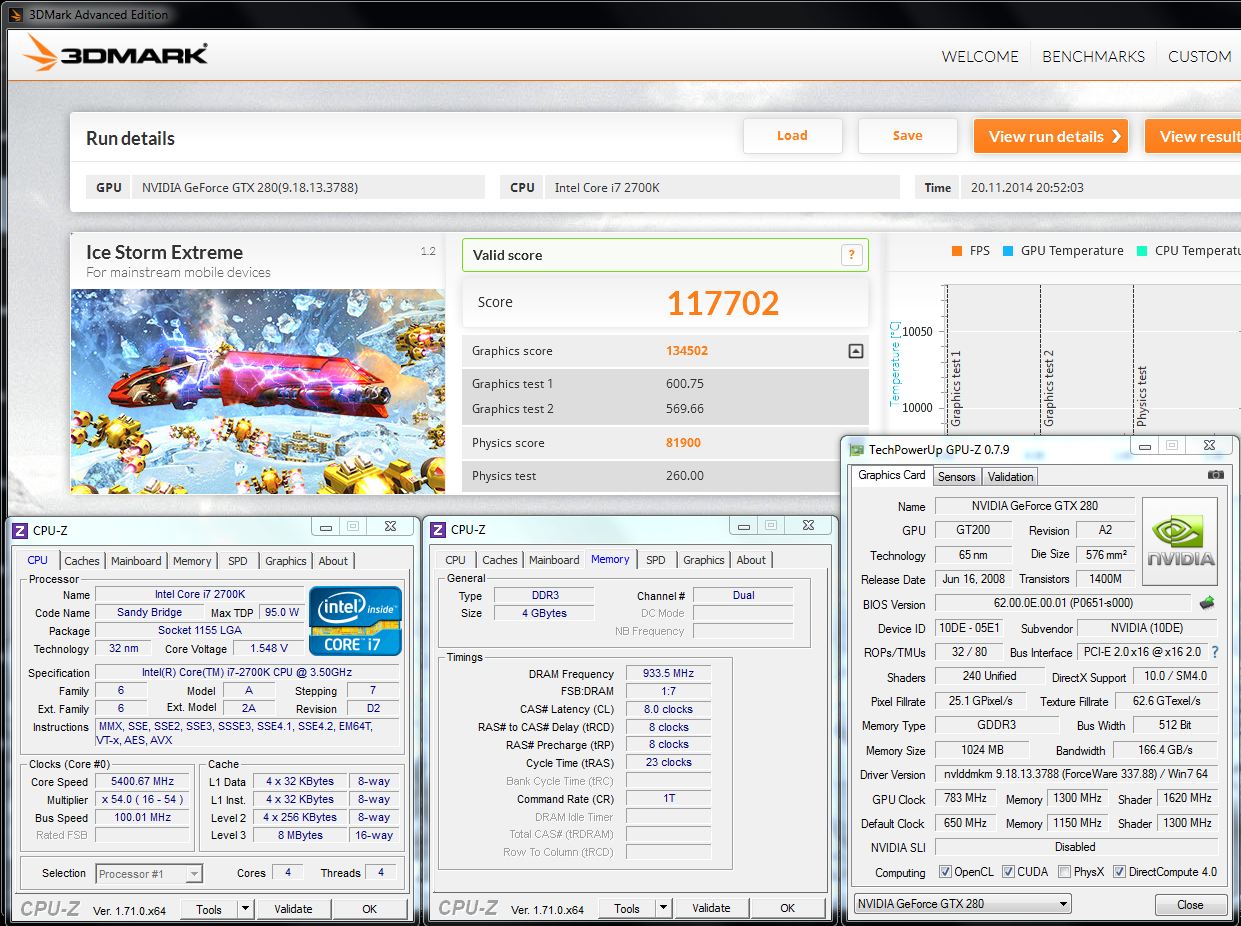Click the Close button in GPU-Z
The image size is (1241, 926).
(x=1190, y=904)
